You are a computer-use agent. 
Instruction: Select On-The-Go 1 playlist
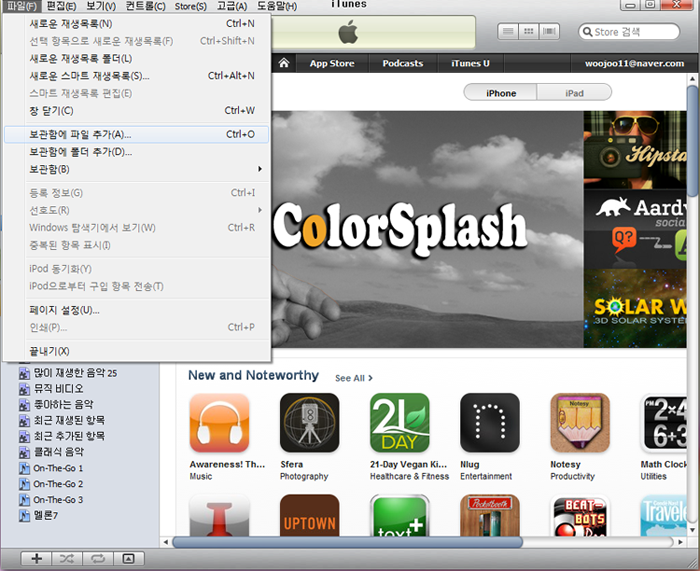click(x=58, y=468)
